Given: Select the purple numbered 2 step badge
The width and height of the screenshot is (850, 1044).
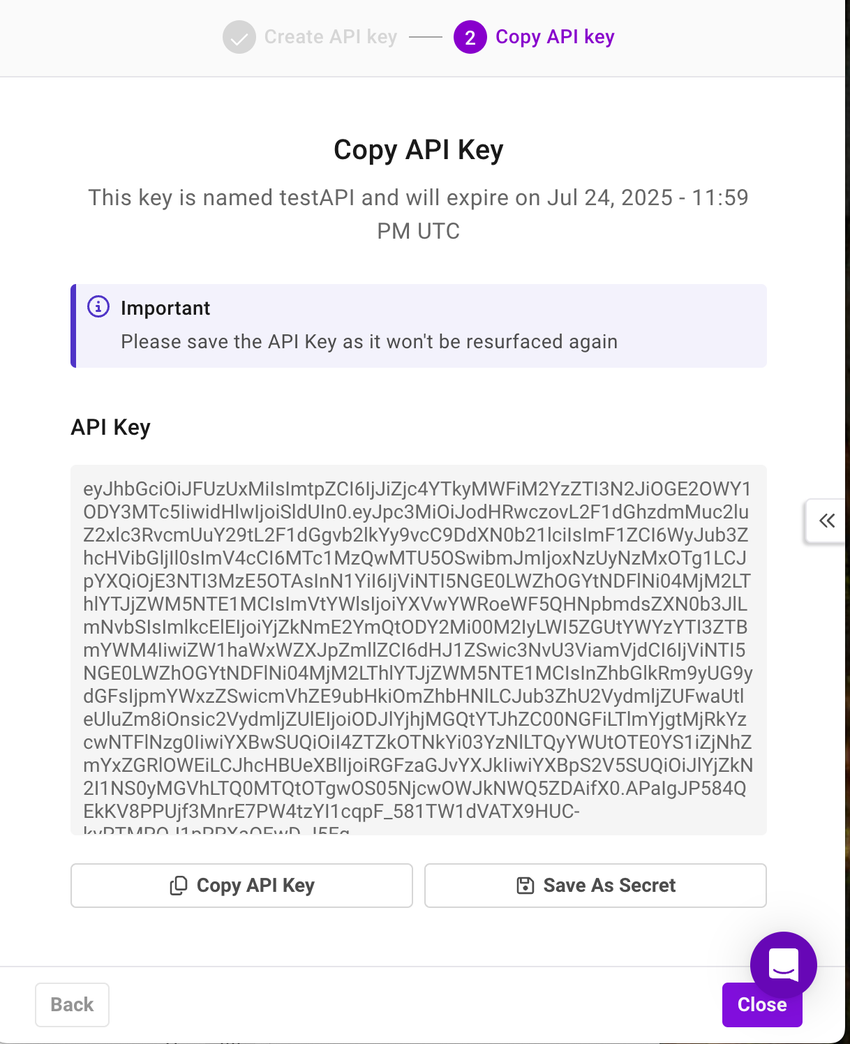Looking at the screenshot, I should [x=470, y=36].
